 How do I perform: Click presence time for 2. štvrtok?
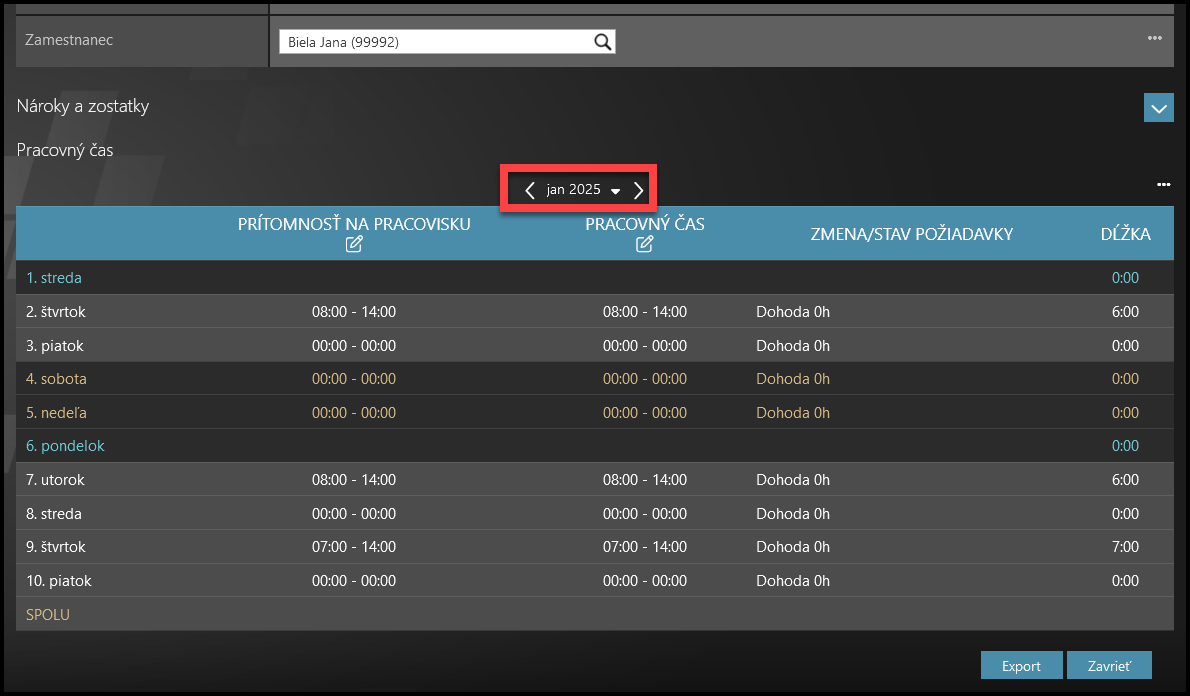click(354, 312)
